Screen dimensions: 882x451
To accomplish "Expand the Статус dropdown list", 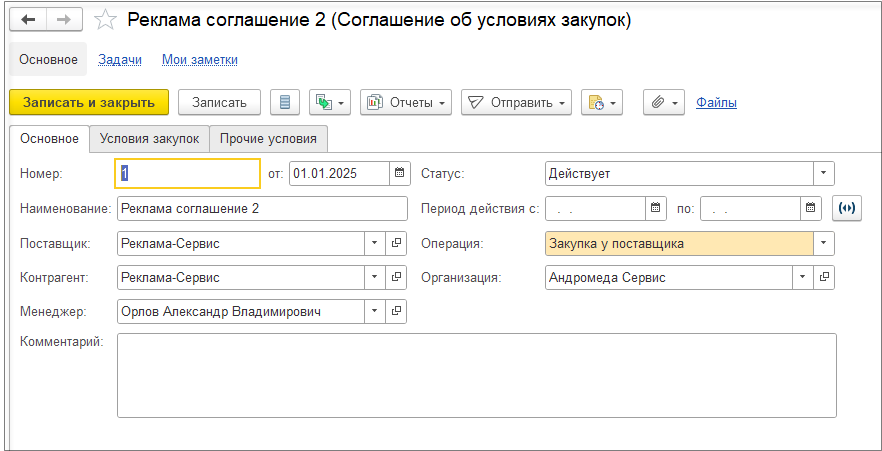I will pos(823,174).
